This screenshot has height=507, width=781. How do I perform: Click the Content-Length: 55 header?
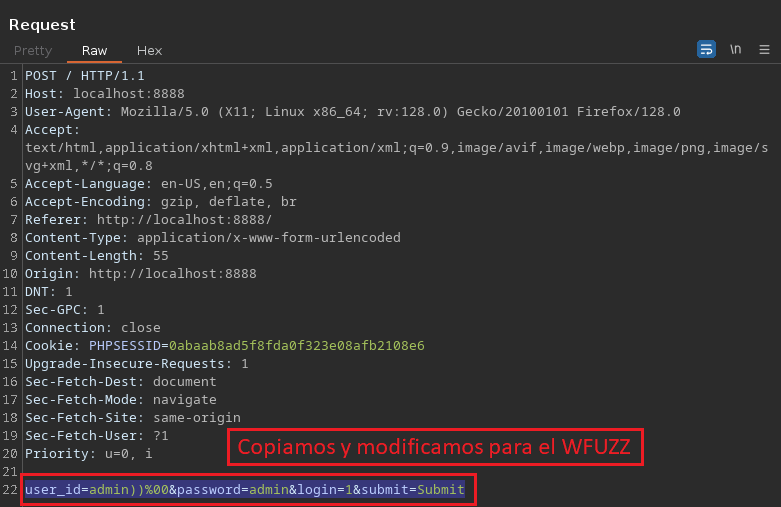(97, 256)
